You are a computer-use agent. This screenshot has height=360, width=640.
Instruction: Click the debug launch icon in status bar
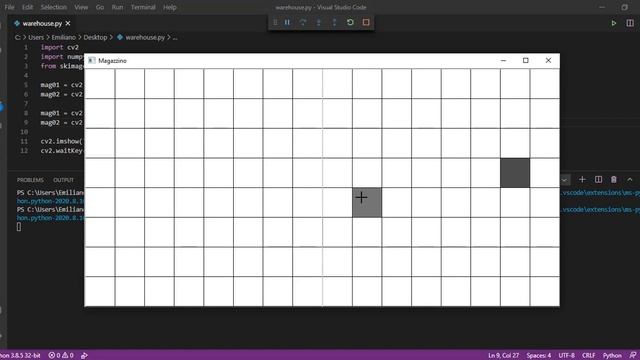pyautogui.click(x=84, y=356)
